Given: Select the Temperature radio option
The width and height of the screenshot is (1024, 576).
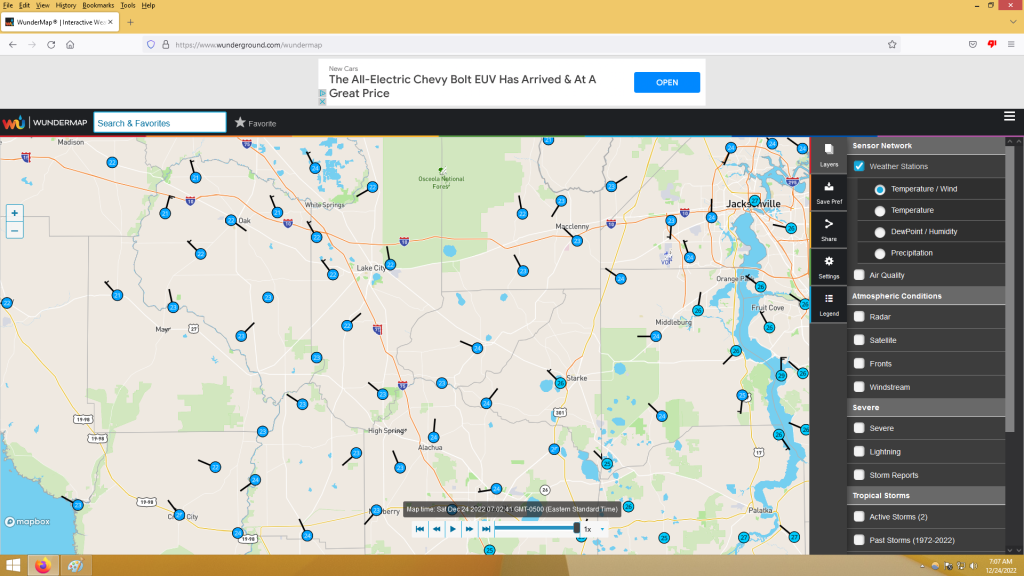Looking at the screenshot, I should point(880,211).
